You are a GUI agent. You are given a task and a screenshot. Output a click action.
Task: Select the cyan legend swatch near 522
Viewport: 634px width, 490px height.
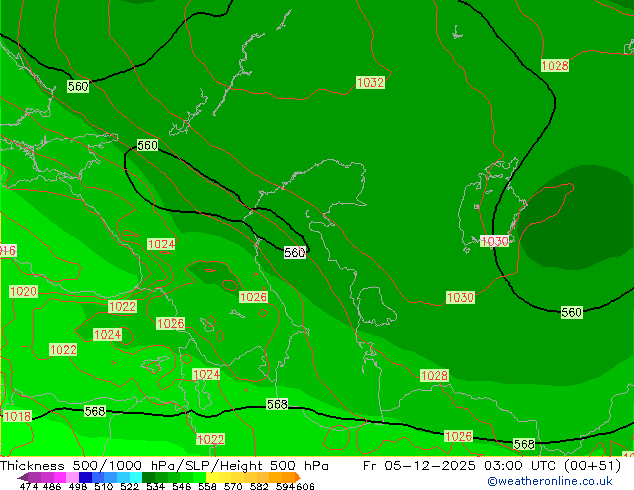[x=136, y=477]
